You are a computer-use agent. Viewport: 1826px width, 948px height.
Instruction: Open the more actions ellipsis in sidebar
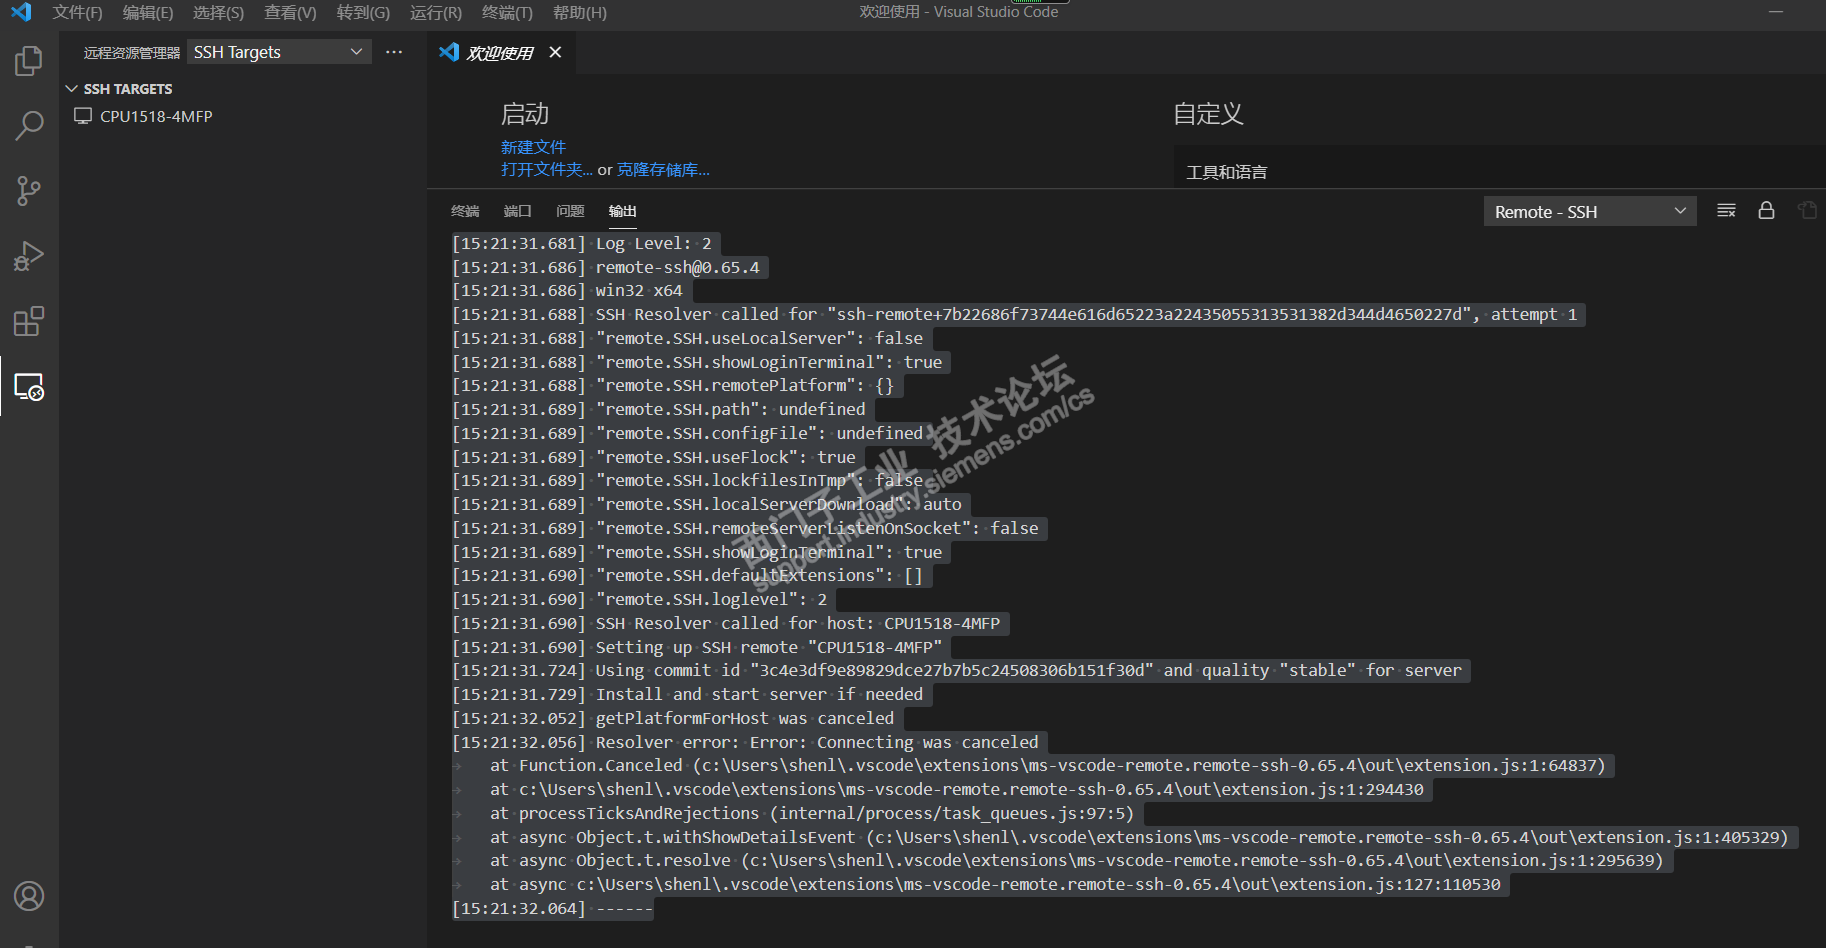tap(394, 52)
